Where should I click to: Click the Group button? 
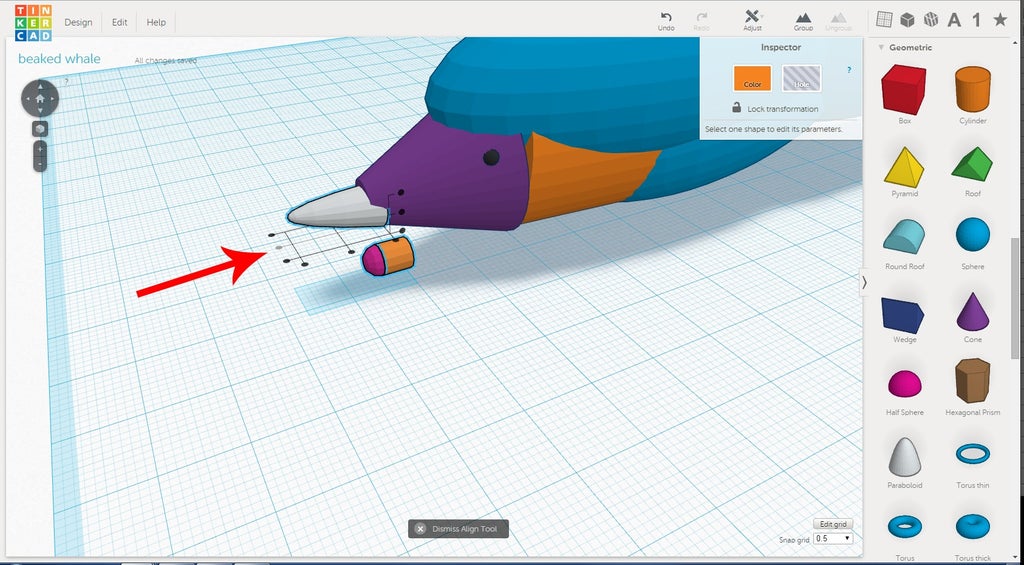coord(803,21)
